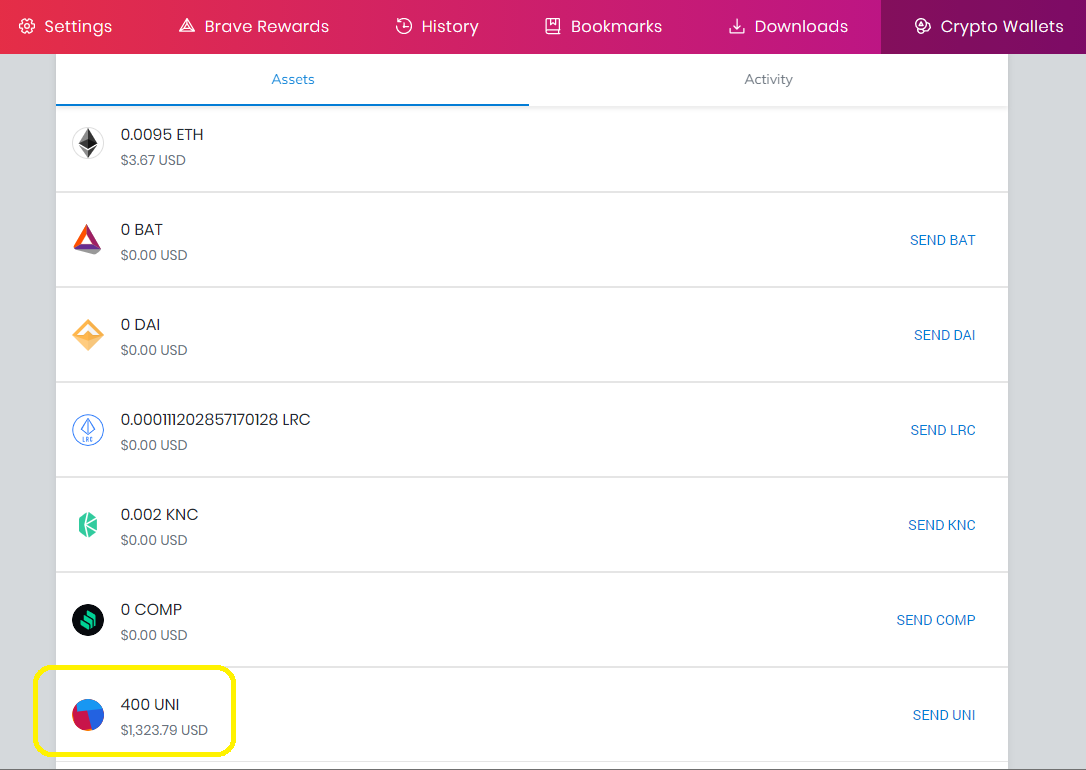Click the Crypto Wallets icon

(x=923, y=26)
